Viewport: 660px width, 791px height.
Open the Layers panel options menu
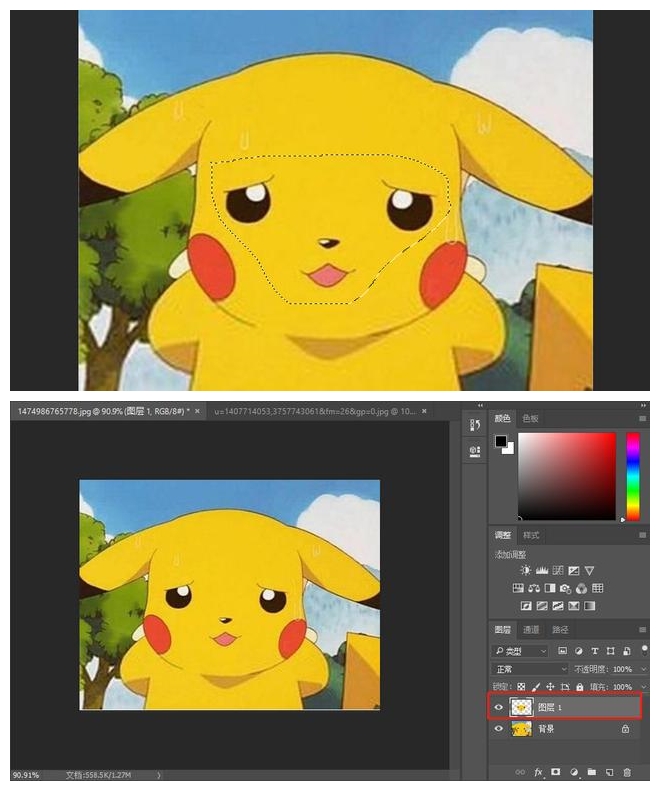tap(642, 630)
